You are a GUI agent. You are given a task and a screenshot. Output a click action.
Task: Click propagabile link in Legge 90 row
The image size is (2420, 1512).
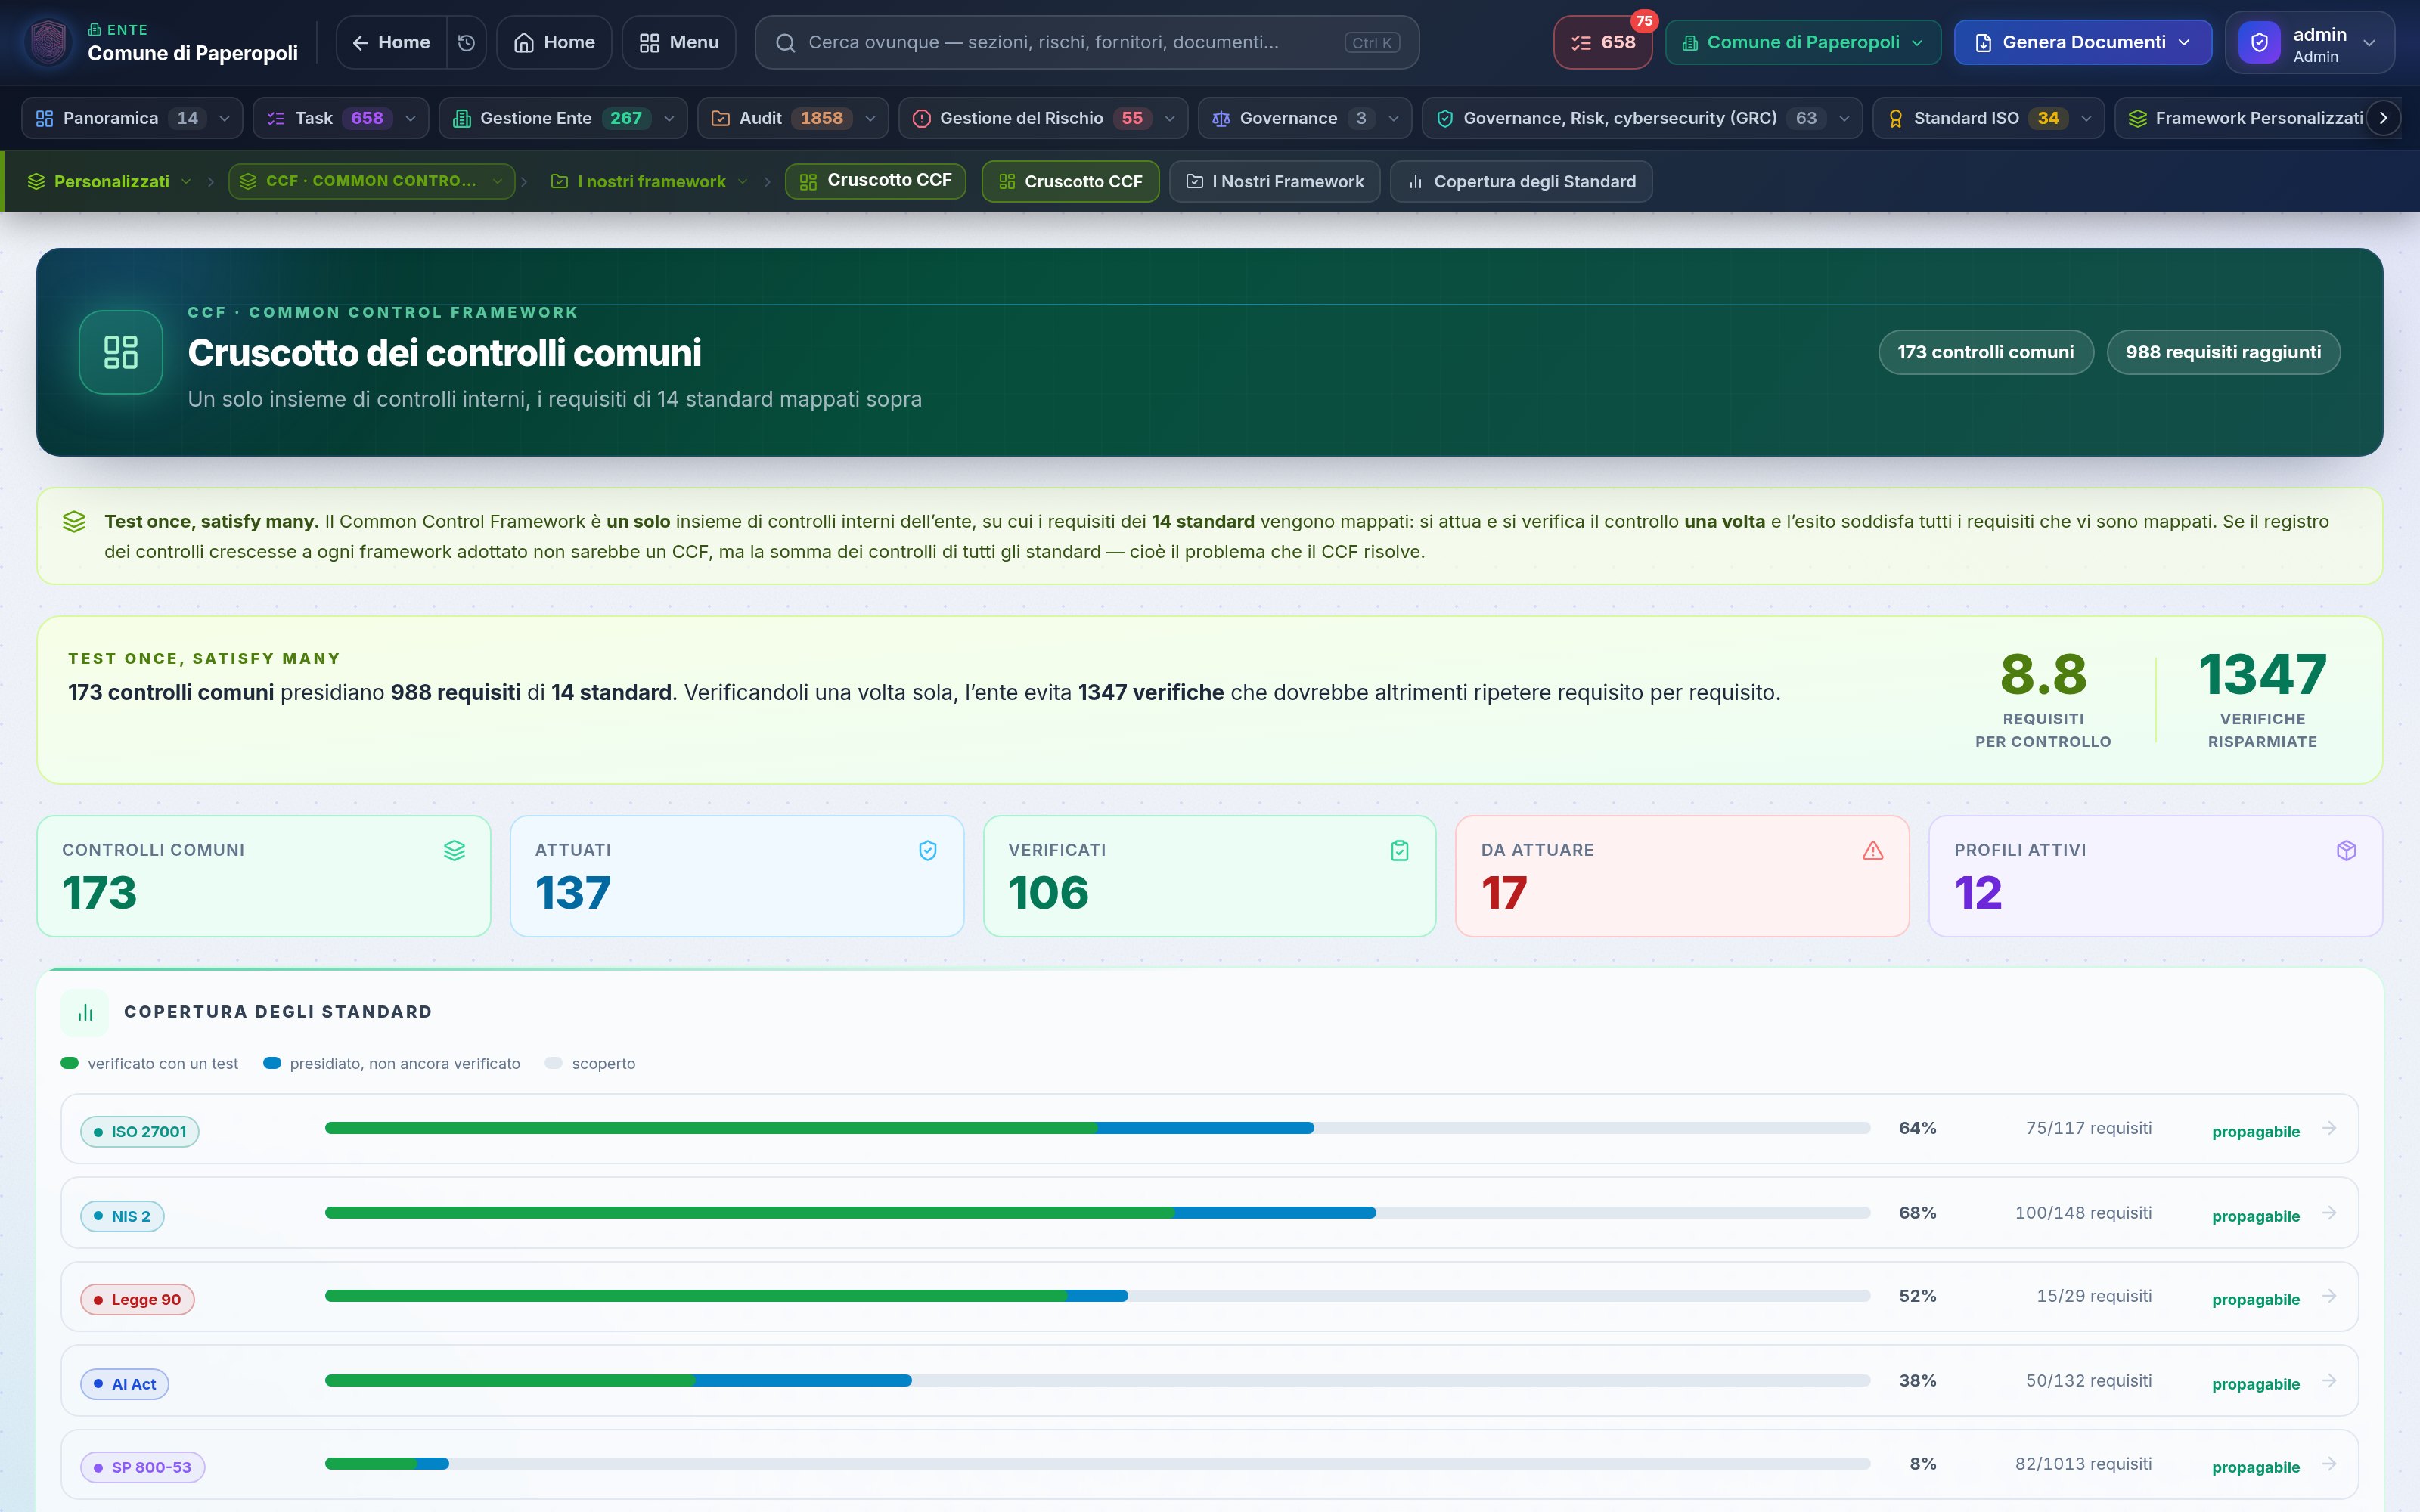click(x=2255, y=1300)
